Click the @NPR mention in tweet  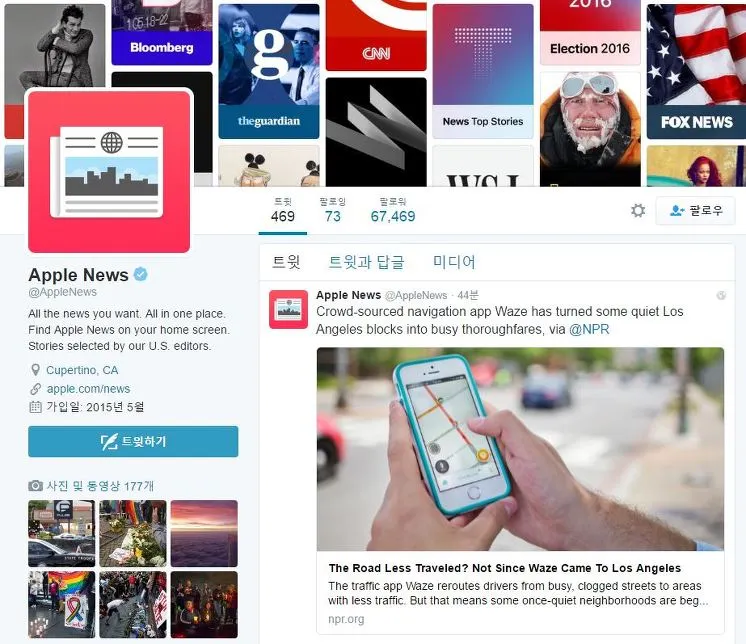[x=589, y=329]
